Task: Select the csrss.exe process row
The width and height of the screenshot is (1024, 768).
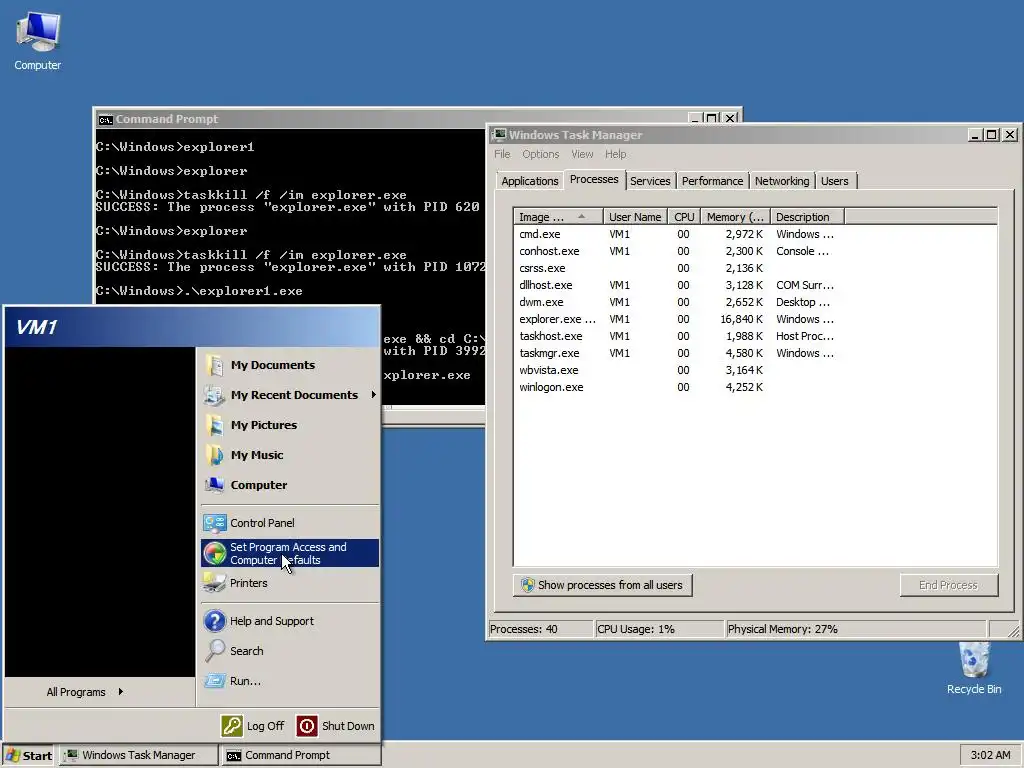Action: (x=756, y=268)
